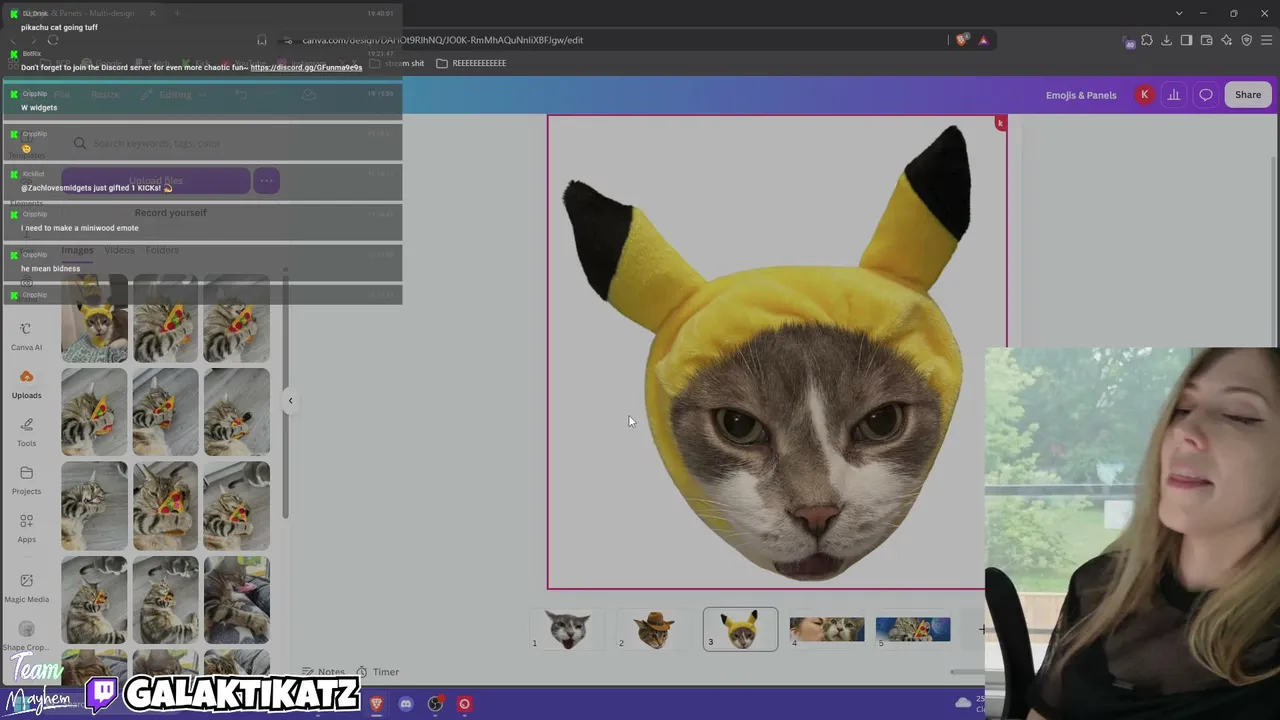Image resolution: width=1280 pixels, height=720 pixels.
Task: Collapse the uploads side panel arrow
Action: pyautogui.click(x=290, y=401)
